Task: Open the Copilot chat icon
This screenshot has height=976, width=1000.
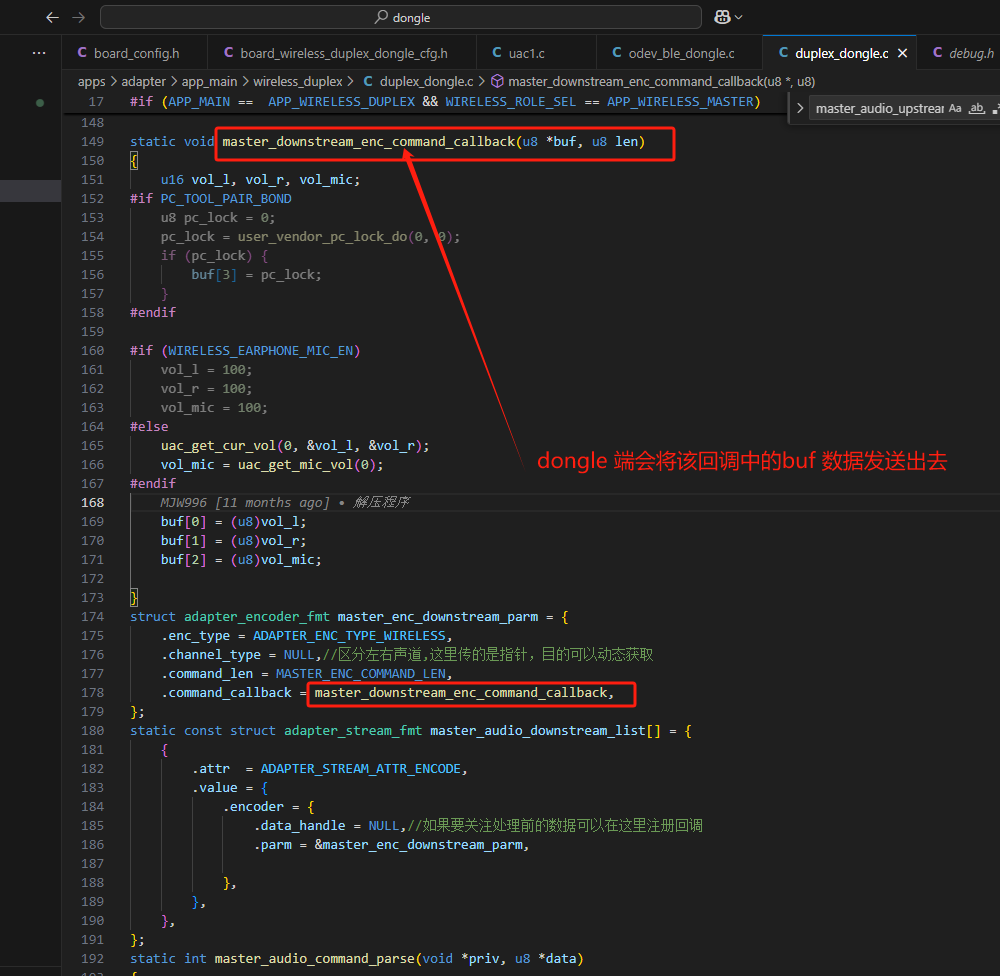Action: pos(722,17)
